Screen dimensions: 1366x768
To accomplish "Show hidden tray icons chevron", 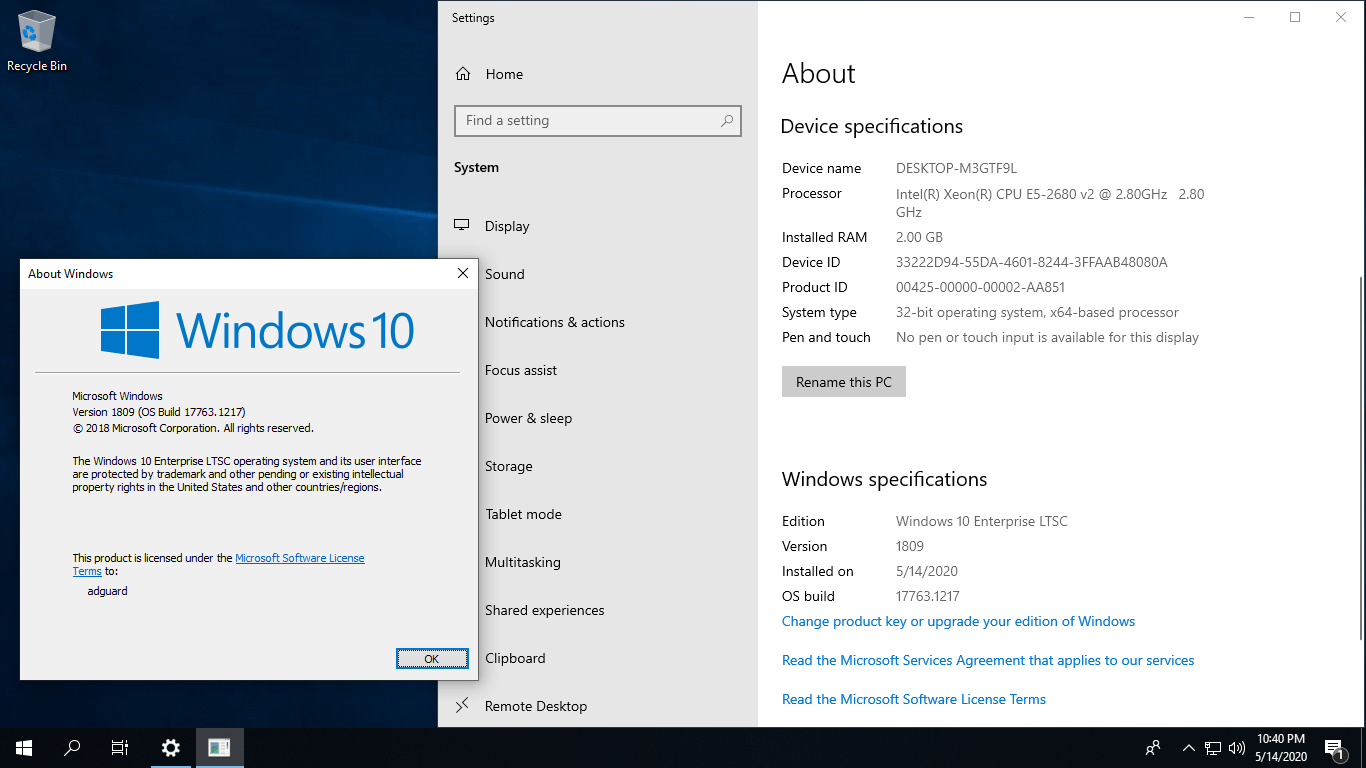I will click(x=1189, y=747).
